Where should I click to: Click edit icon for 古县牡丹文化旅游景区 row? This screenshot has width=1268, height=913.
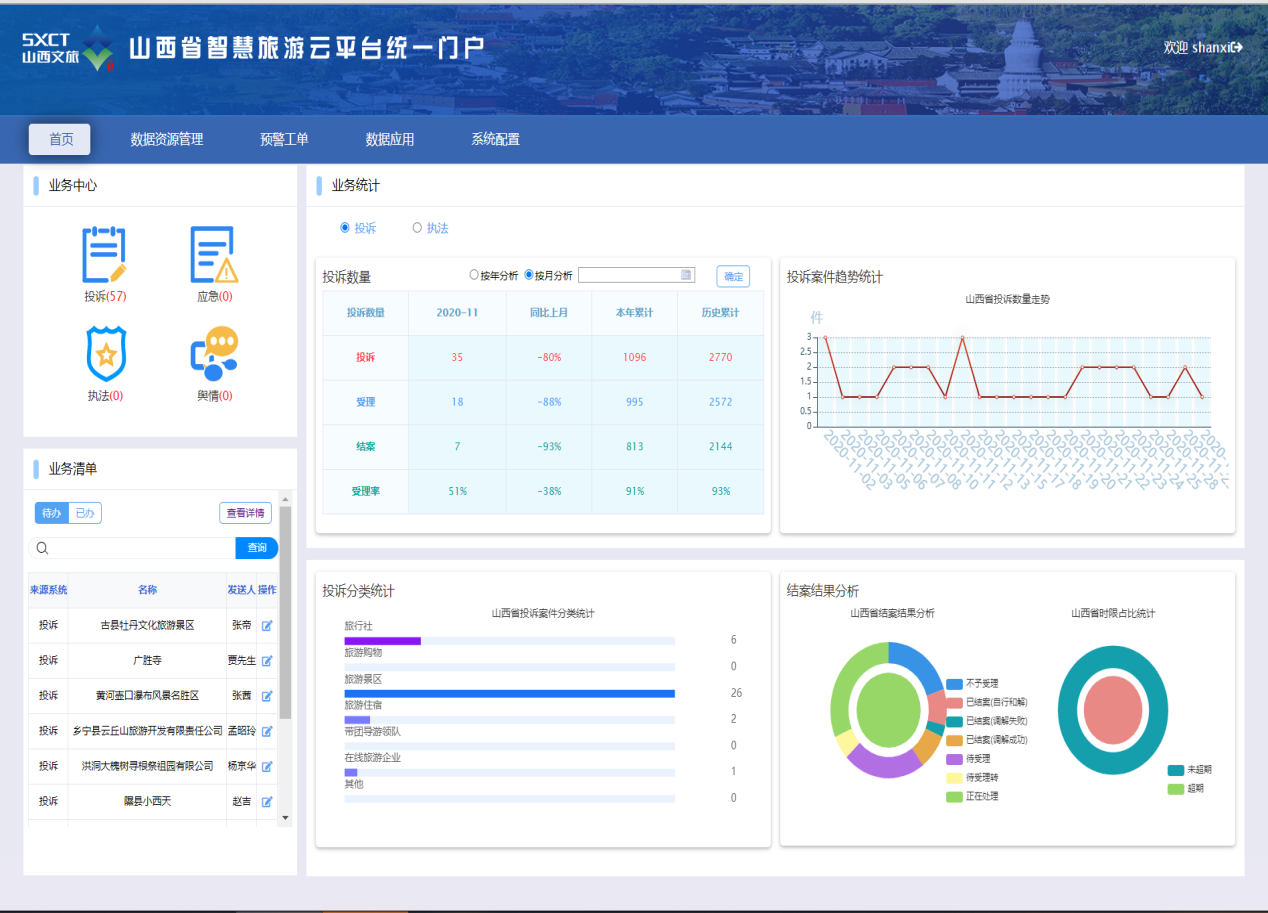[x=267, y=626]
